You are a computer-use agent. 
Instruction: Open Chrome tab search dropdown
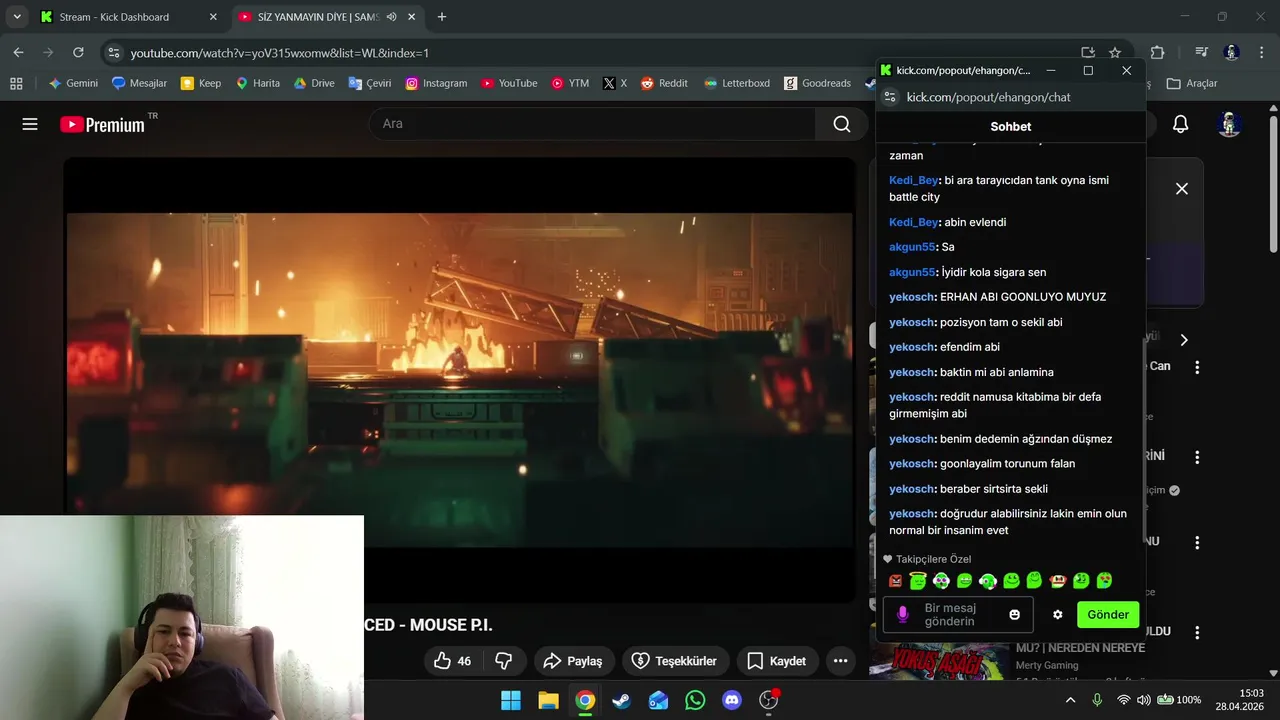(17, 17)
